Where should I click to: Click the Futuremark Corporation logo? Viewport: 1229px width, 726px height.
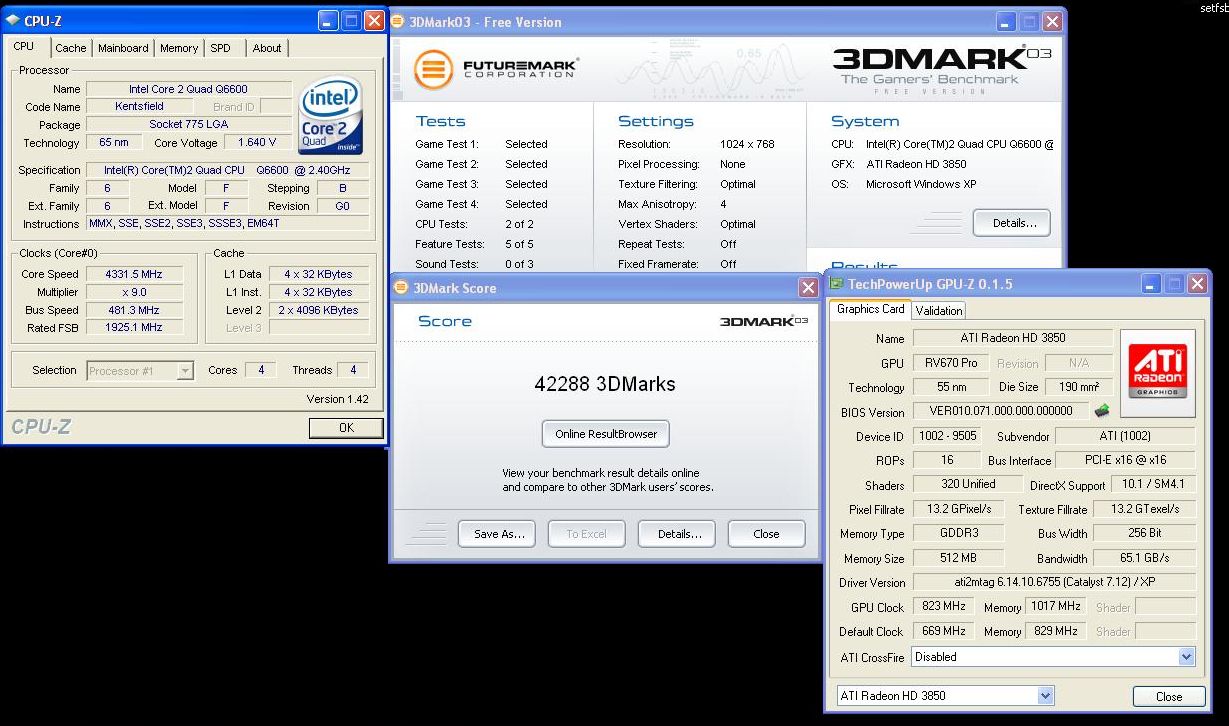tap(497, 71)
